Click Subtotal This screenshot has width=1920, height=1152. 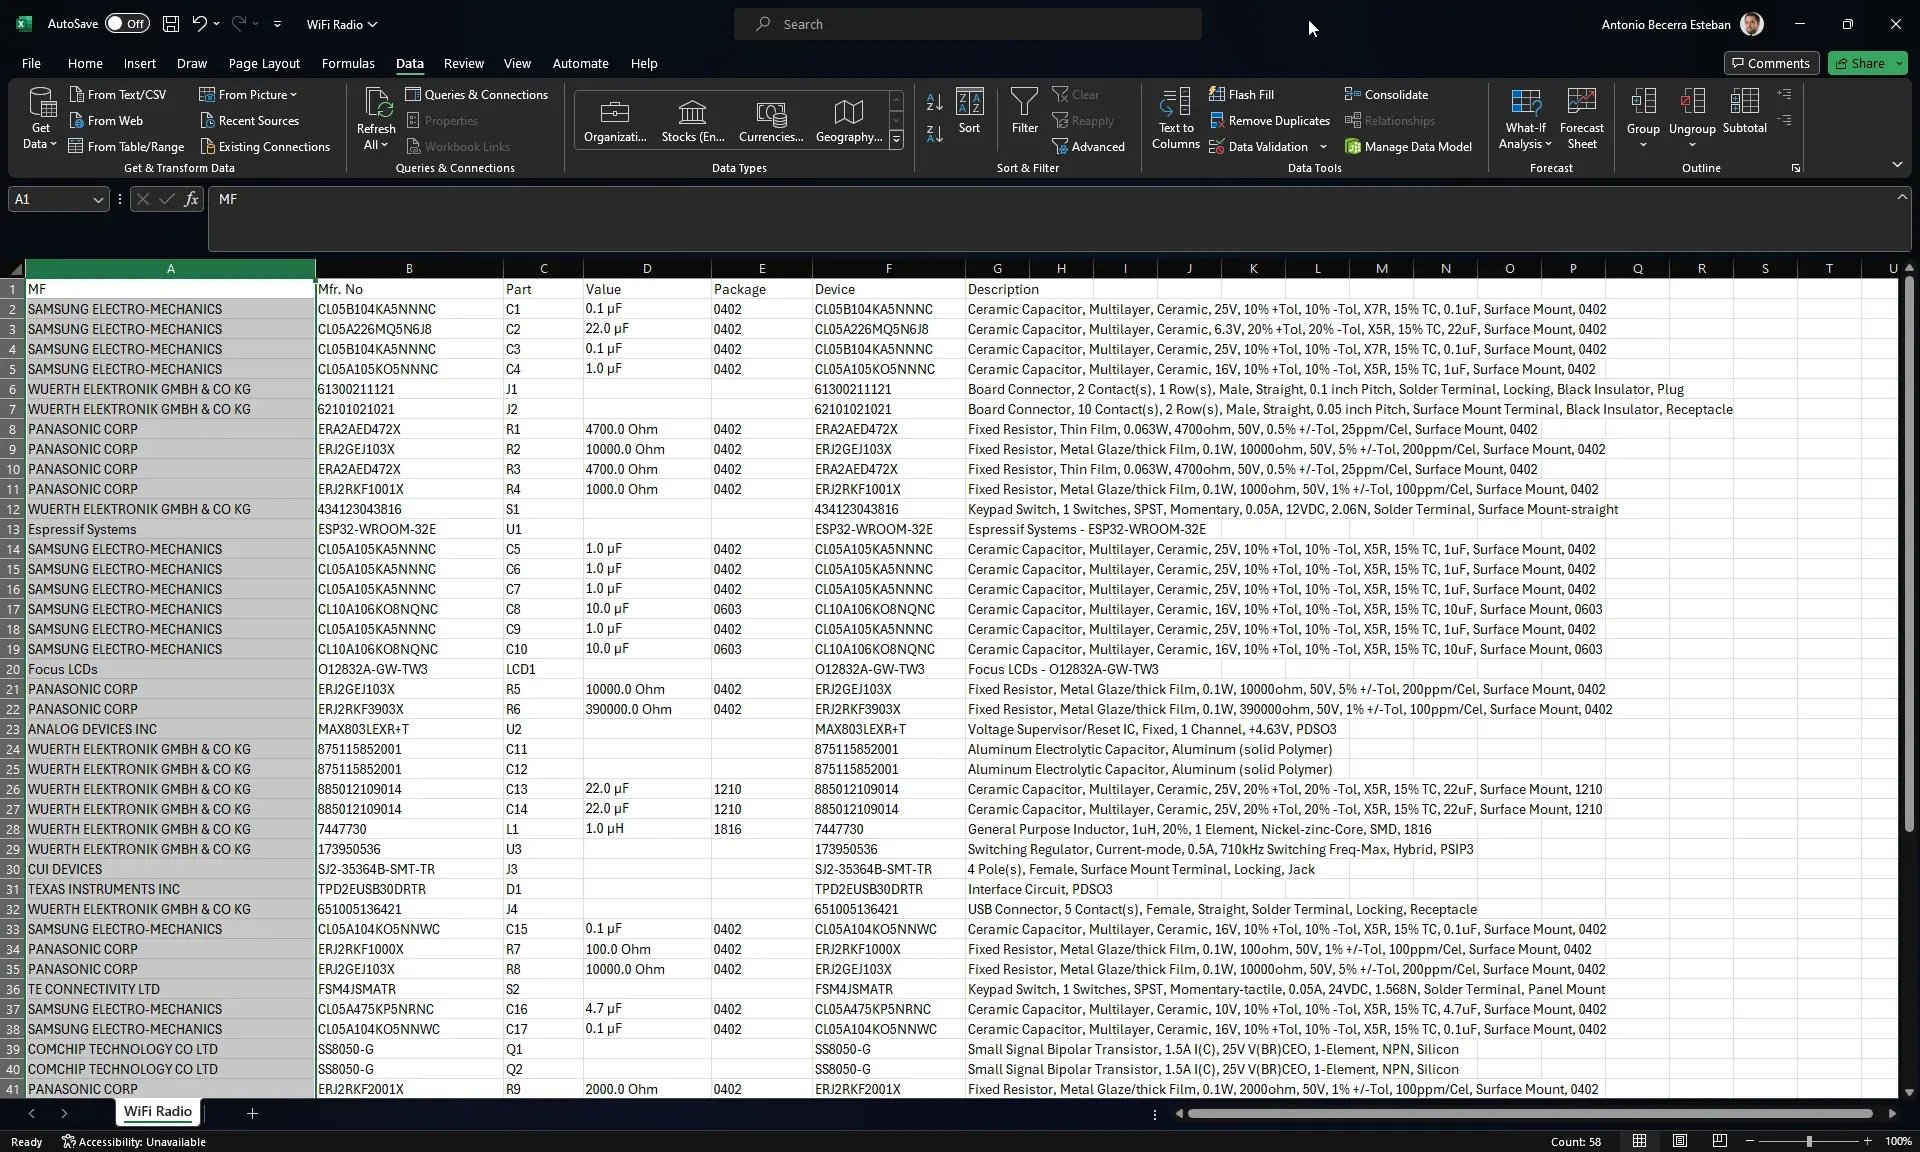point(1744,111)
